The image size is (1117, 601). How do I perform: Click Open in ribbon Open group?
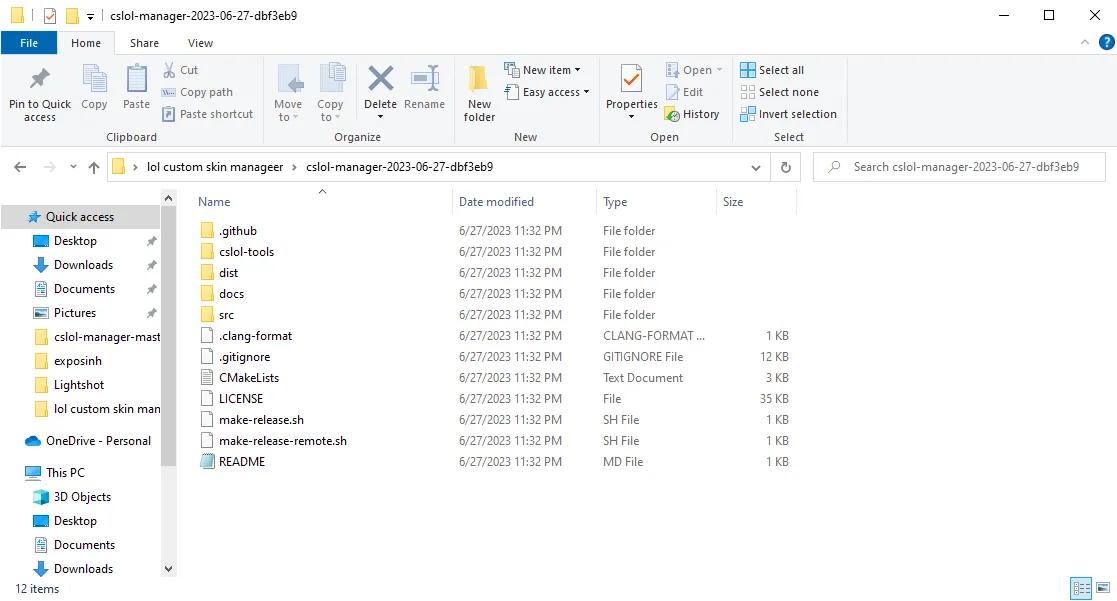pyautogui.click(x=694, y=70)
